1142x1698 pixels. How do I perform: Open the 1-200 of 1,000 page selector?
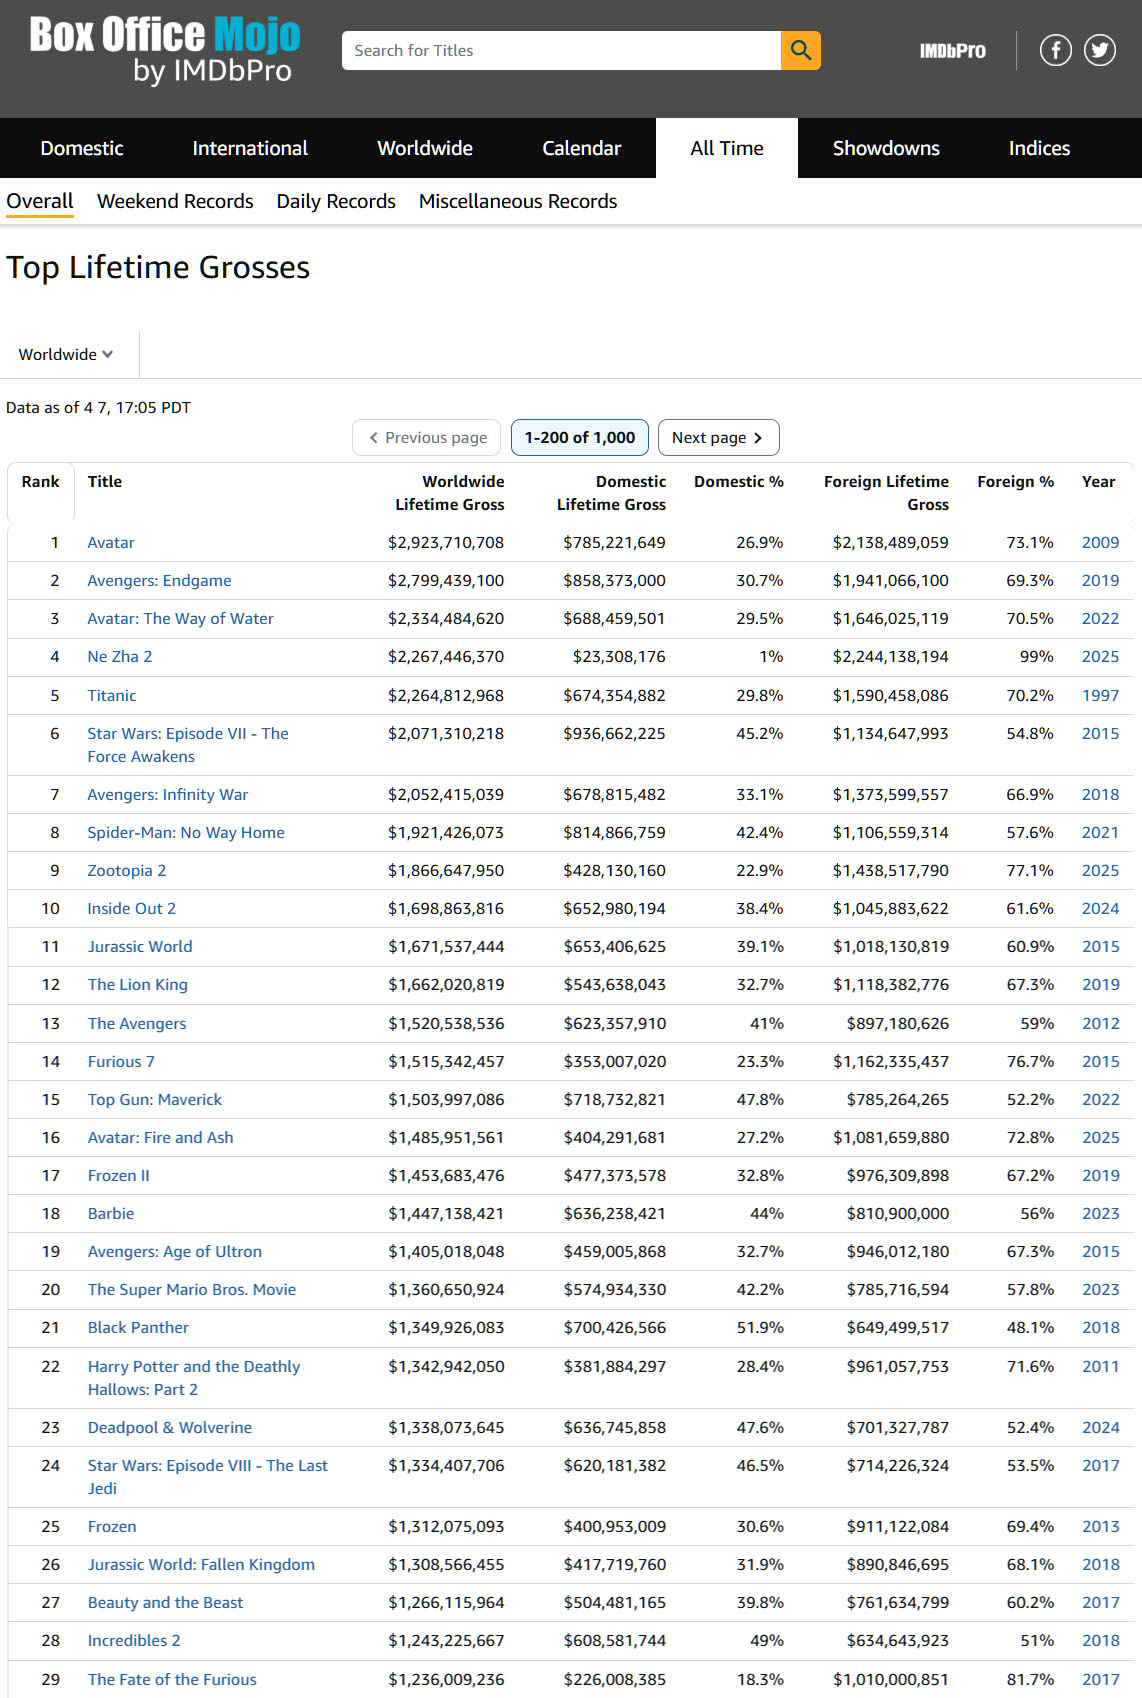tap(580, 437)
